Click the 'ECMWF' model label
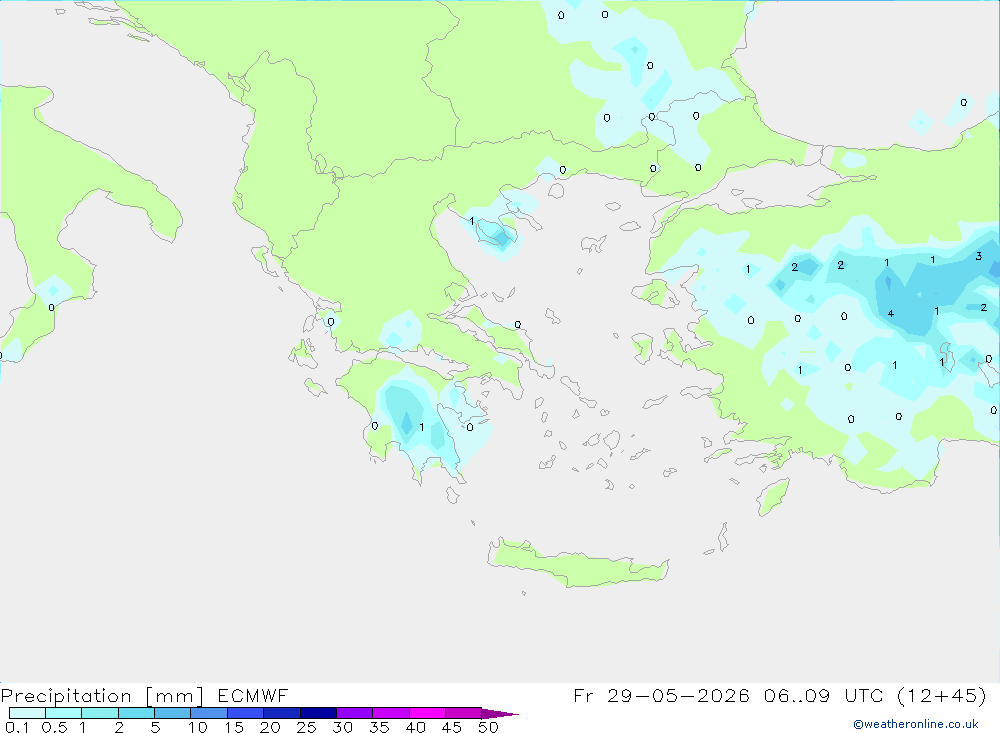 coord(253,695)
